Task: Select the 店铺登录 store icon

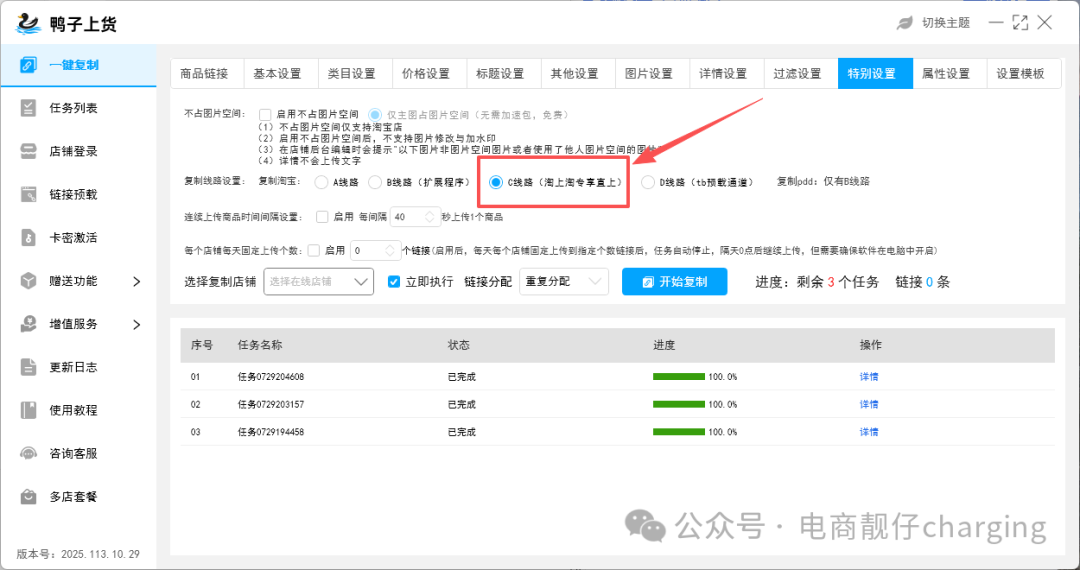Action: click(x=28, y=151)
